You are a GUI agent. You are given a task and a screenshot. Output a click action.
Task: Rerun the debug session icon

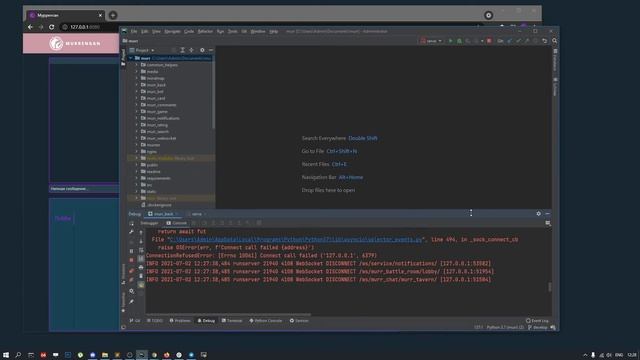click(131, 224)
